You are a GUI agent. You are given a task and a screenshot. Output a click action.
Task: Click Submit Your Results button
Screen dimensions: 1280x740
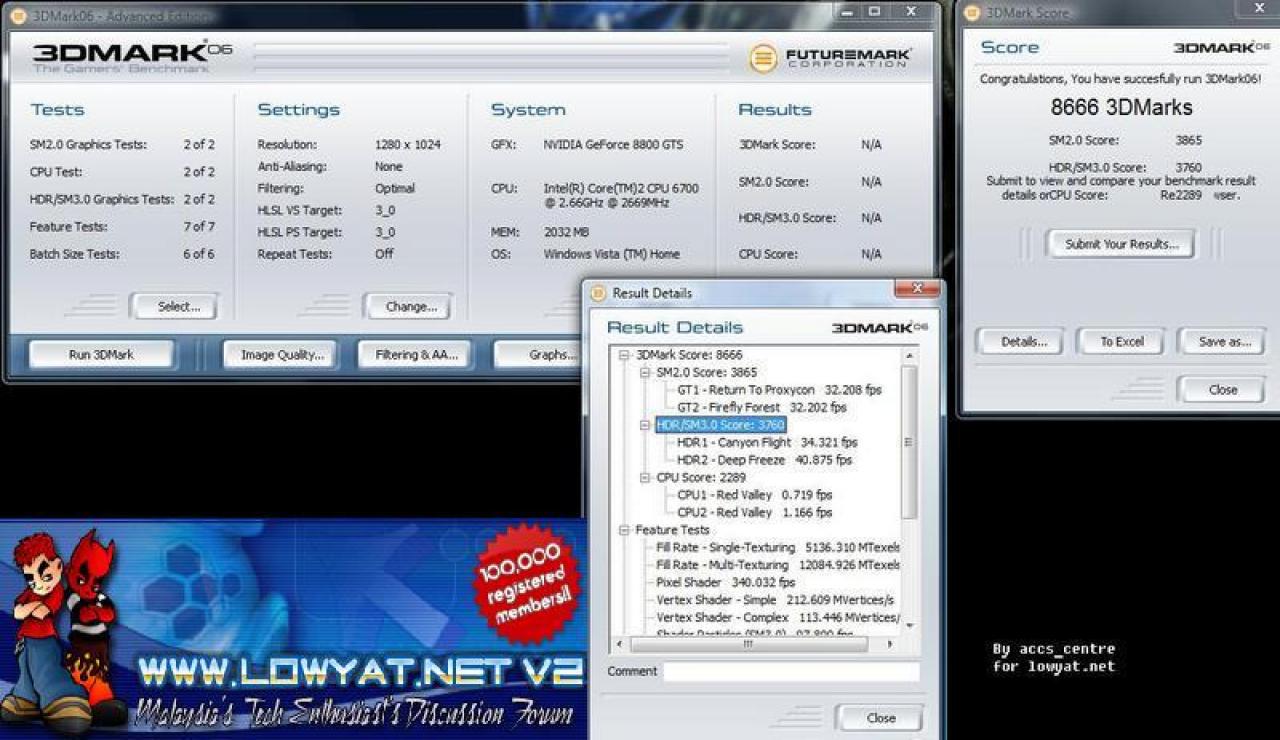[x=1121, y=244]
